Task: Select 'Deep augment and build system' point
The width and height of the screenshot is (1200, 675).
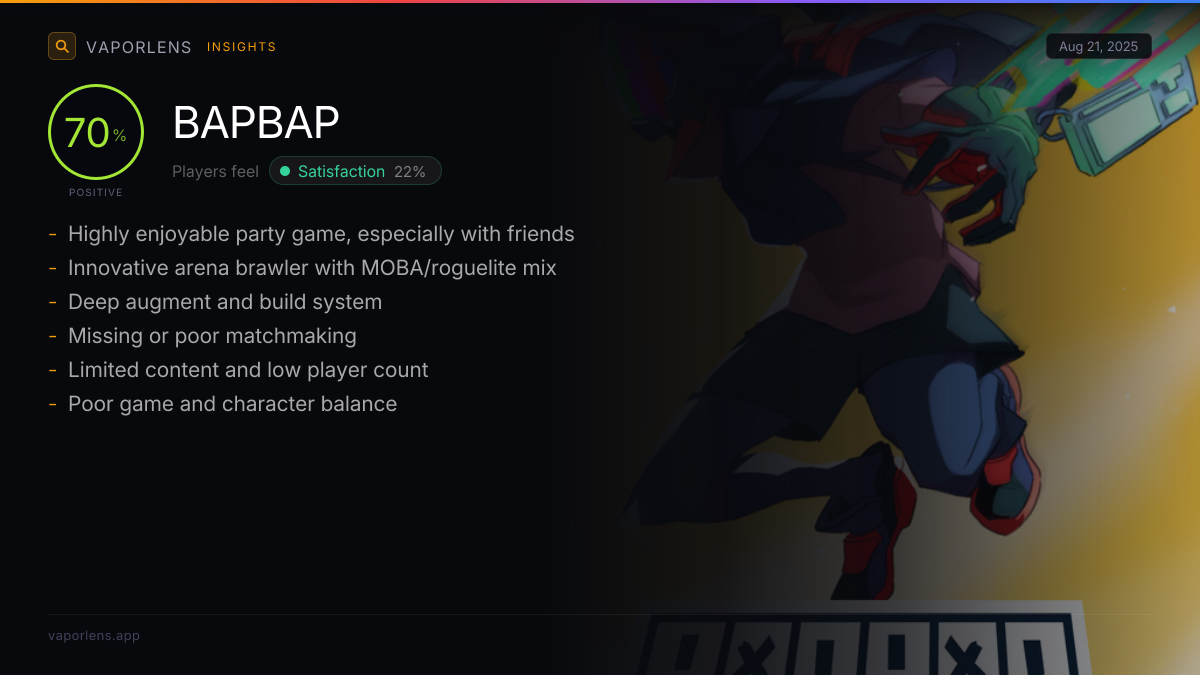Action: click(x=225, y=302)
